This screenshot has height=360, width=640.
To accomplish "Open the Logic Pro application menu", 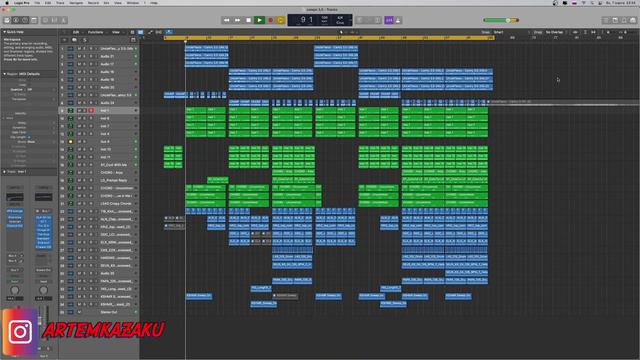I will [x=21, y=3].
